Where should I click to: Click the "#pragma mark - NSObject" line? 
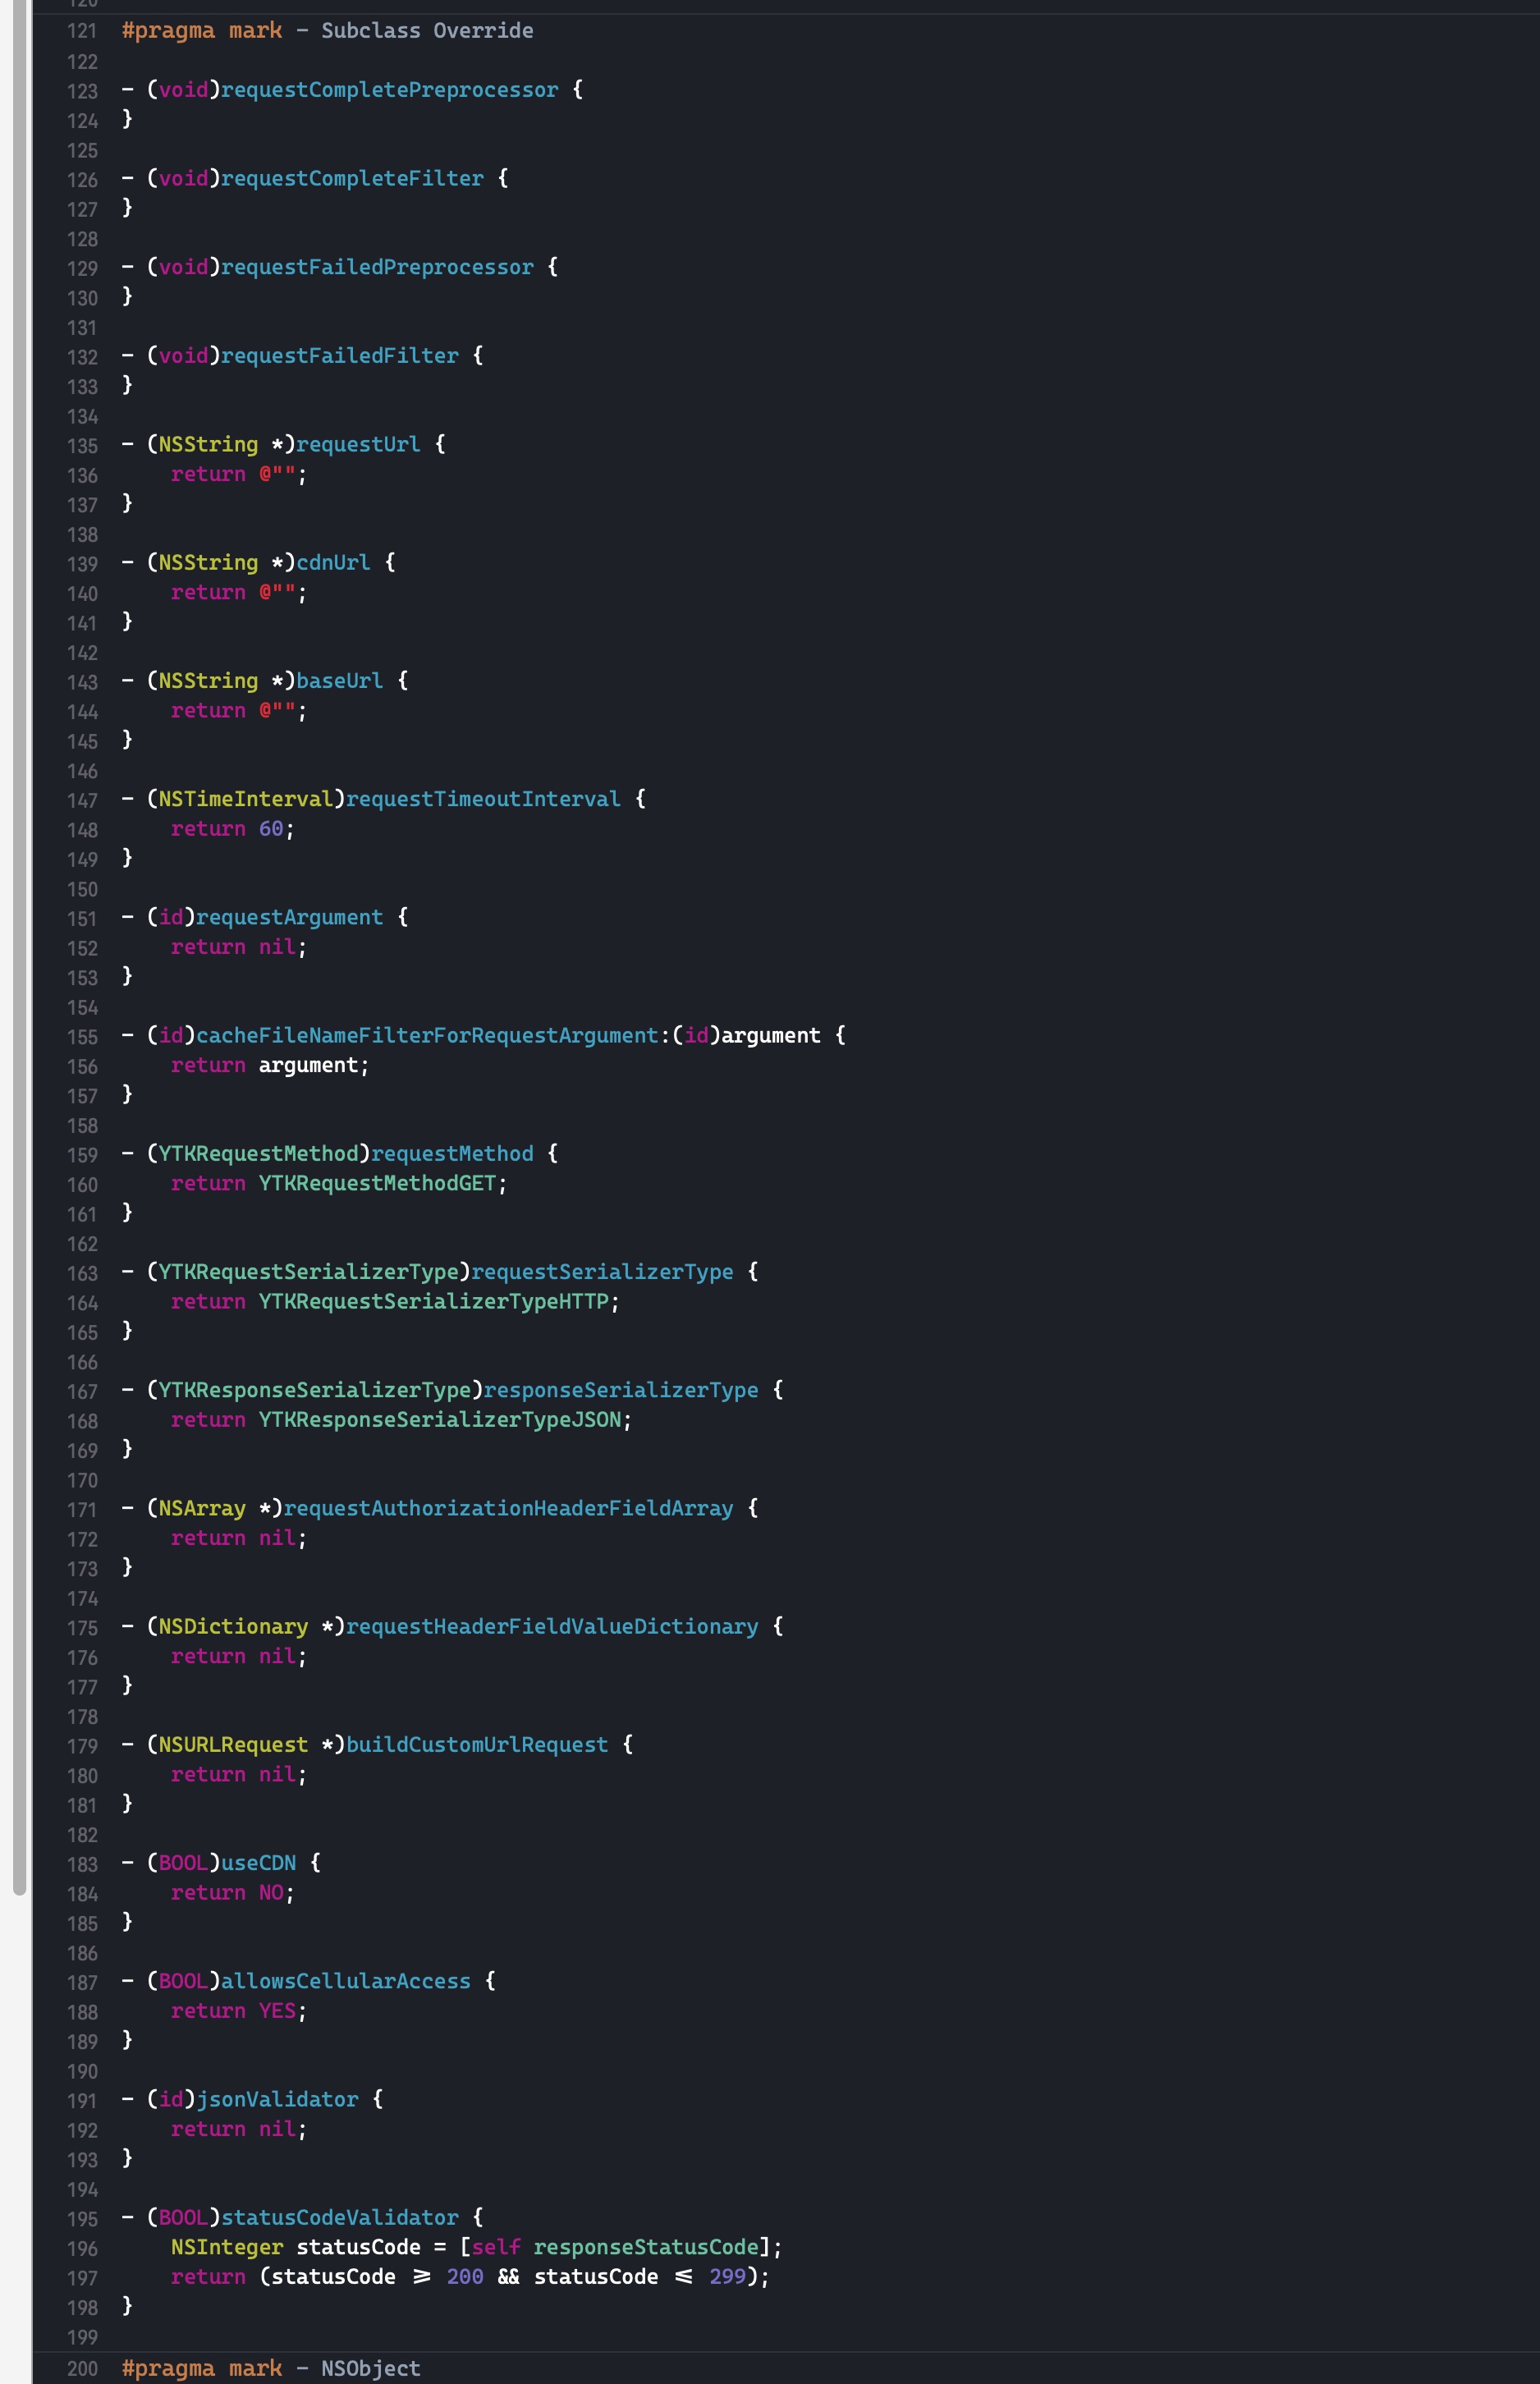coord(271,2369)
